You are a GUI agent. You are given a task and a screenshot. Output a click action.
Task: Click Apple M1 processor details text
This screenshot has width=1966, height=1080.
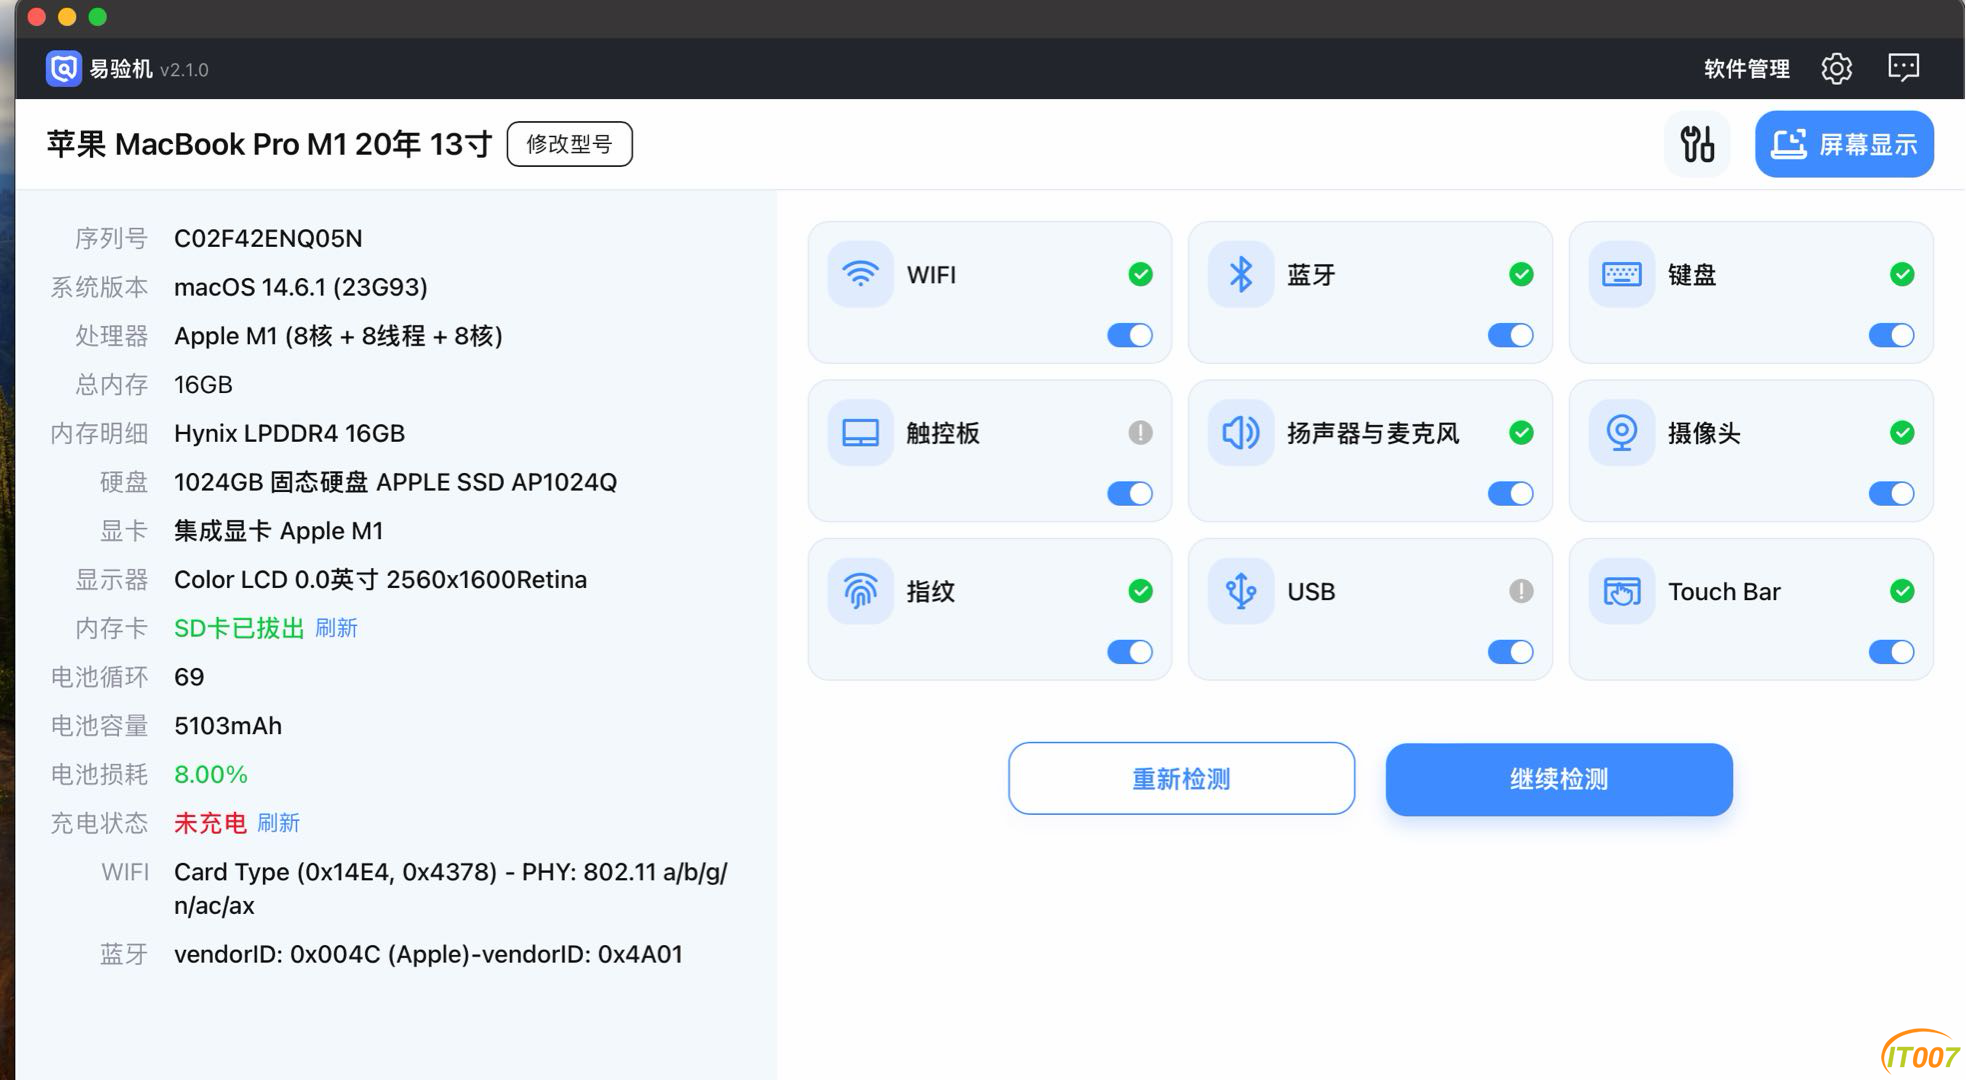[338, 336]
